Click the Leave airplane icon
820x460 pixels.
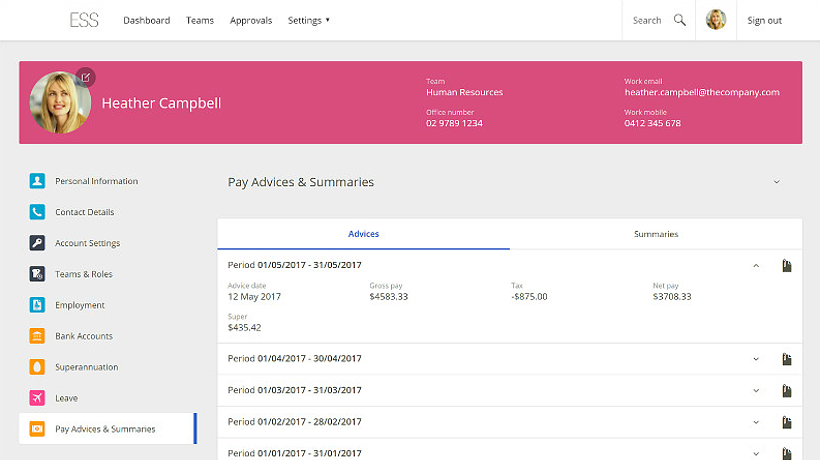click(x=37, y=398)
